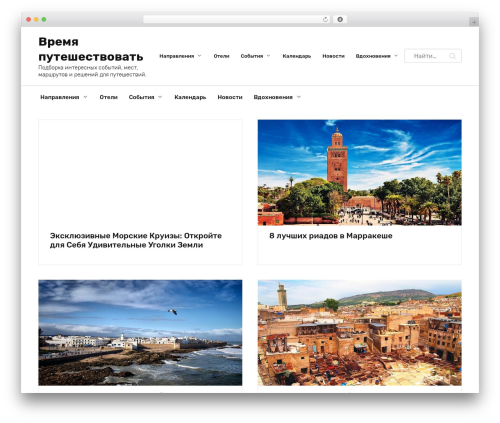Open Новости in the secondary menu
Image resolution: width=500 pixels, height=423 pixels.
pos(230,97)
